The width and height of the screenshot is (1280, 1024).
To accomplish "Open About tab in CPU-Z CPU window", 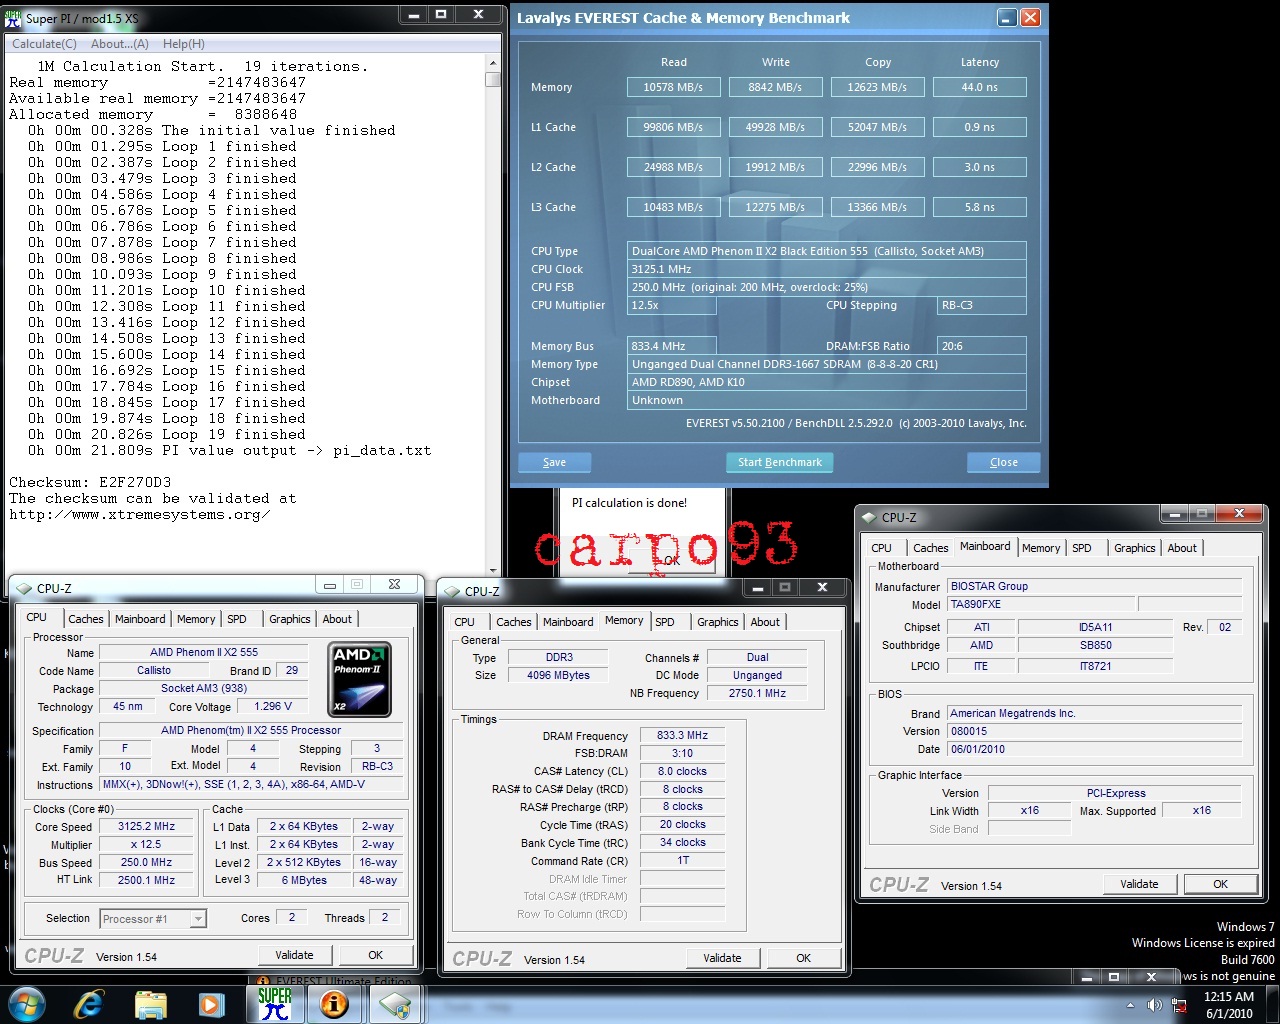I will (x=337, y=619).
